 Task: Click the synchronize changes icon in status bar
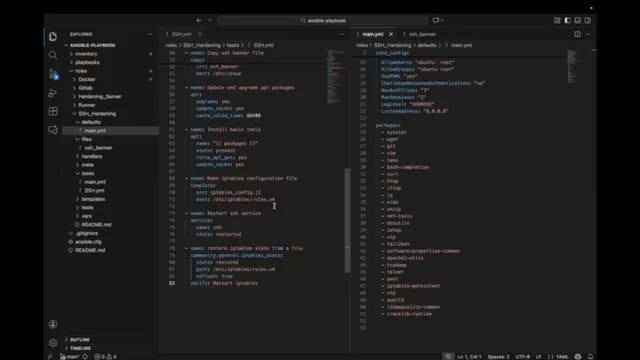tap(85, 356)
